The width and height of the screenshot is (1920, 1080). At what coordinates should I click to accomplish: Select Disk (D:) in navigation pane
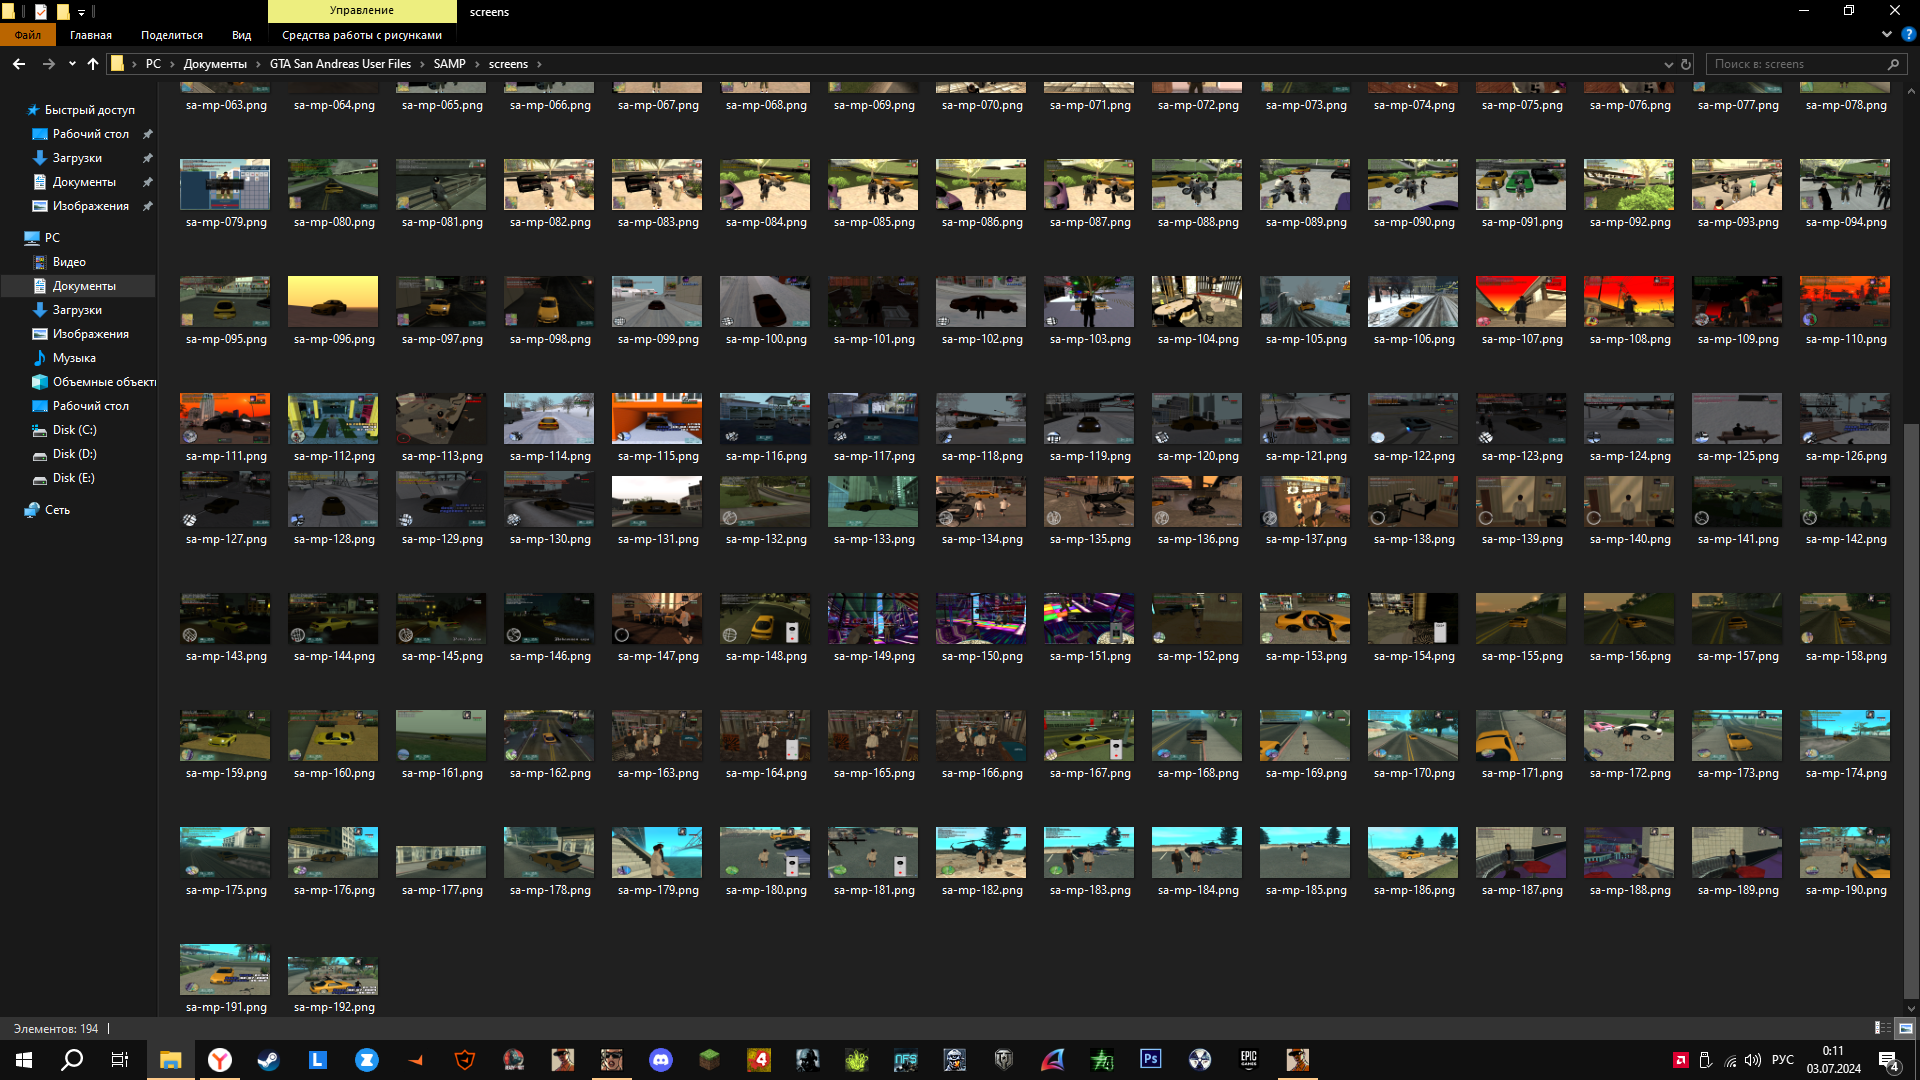point(74,454)
